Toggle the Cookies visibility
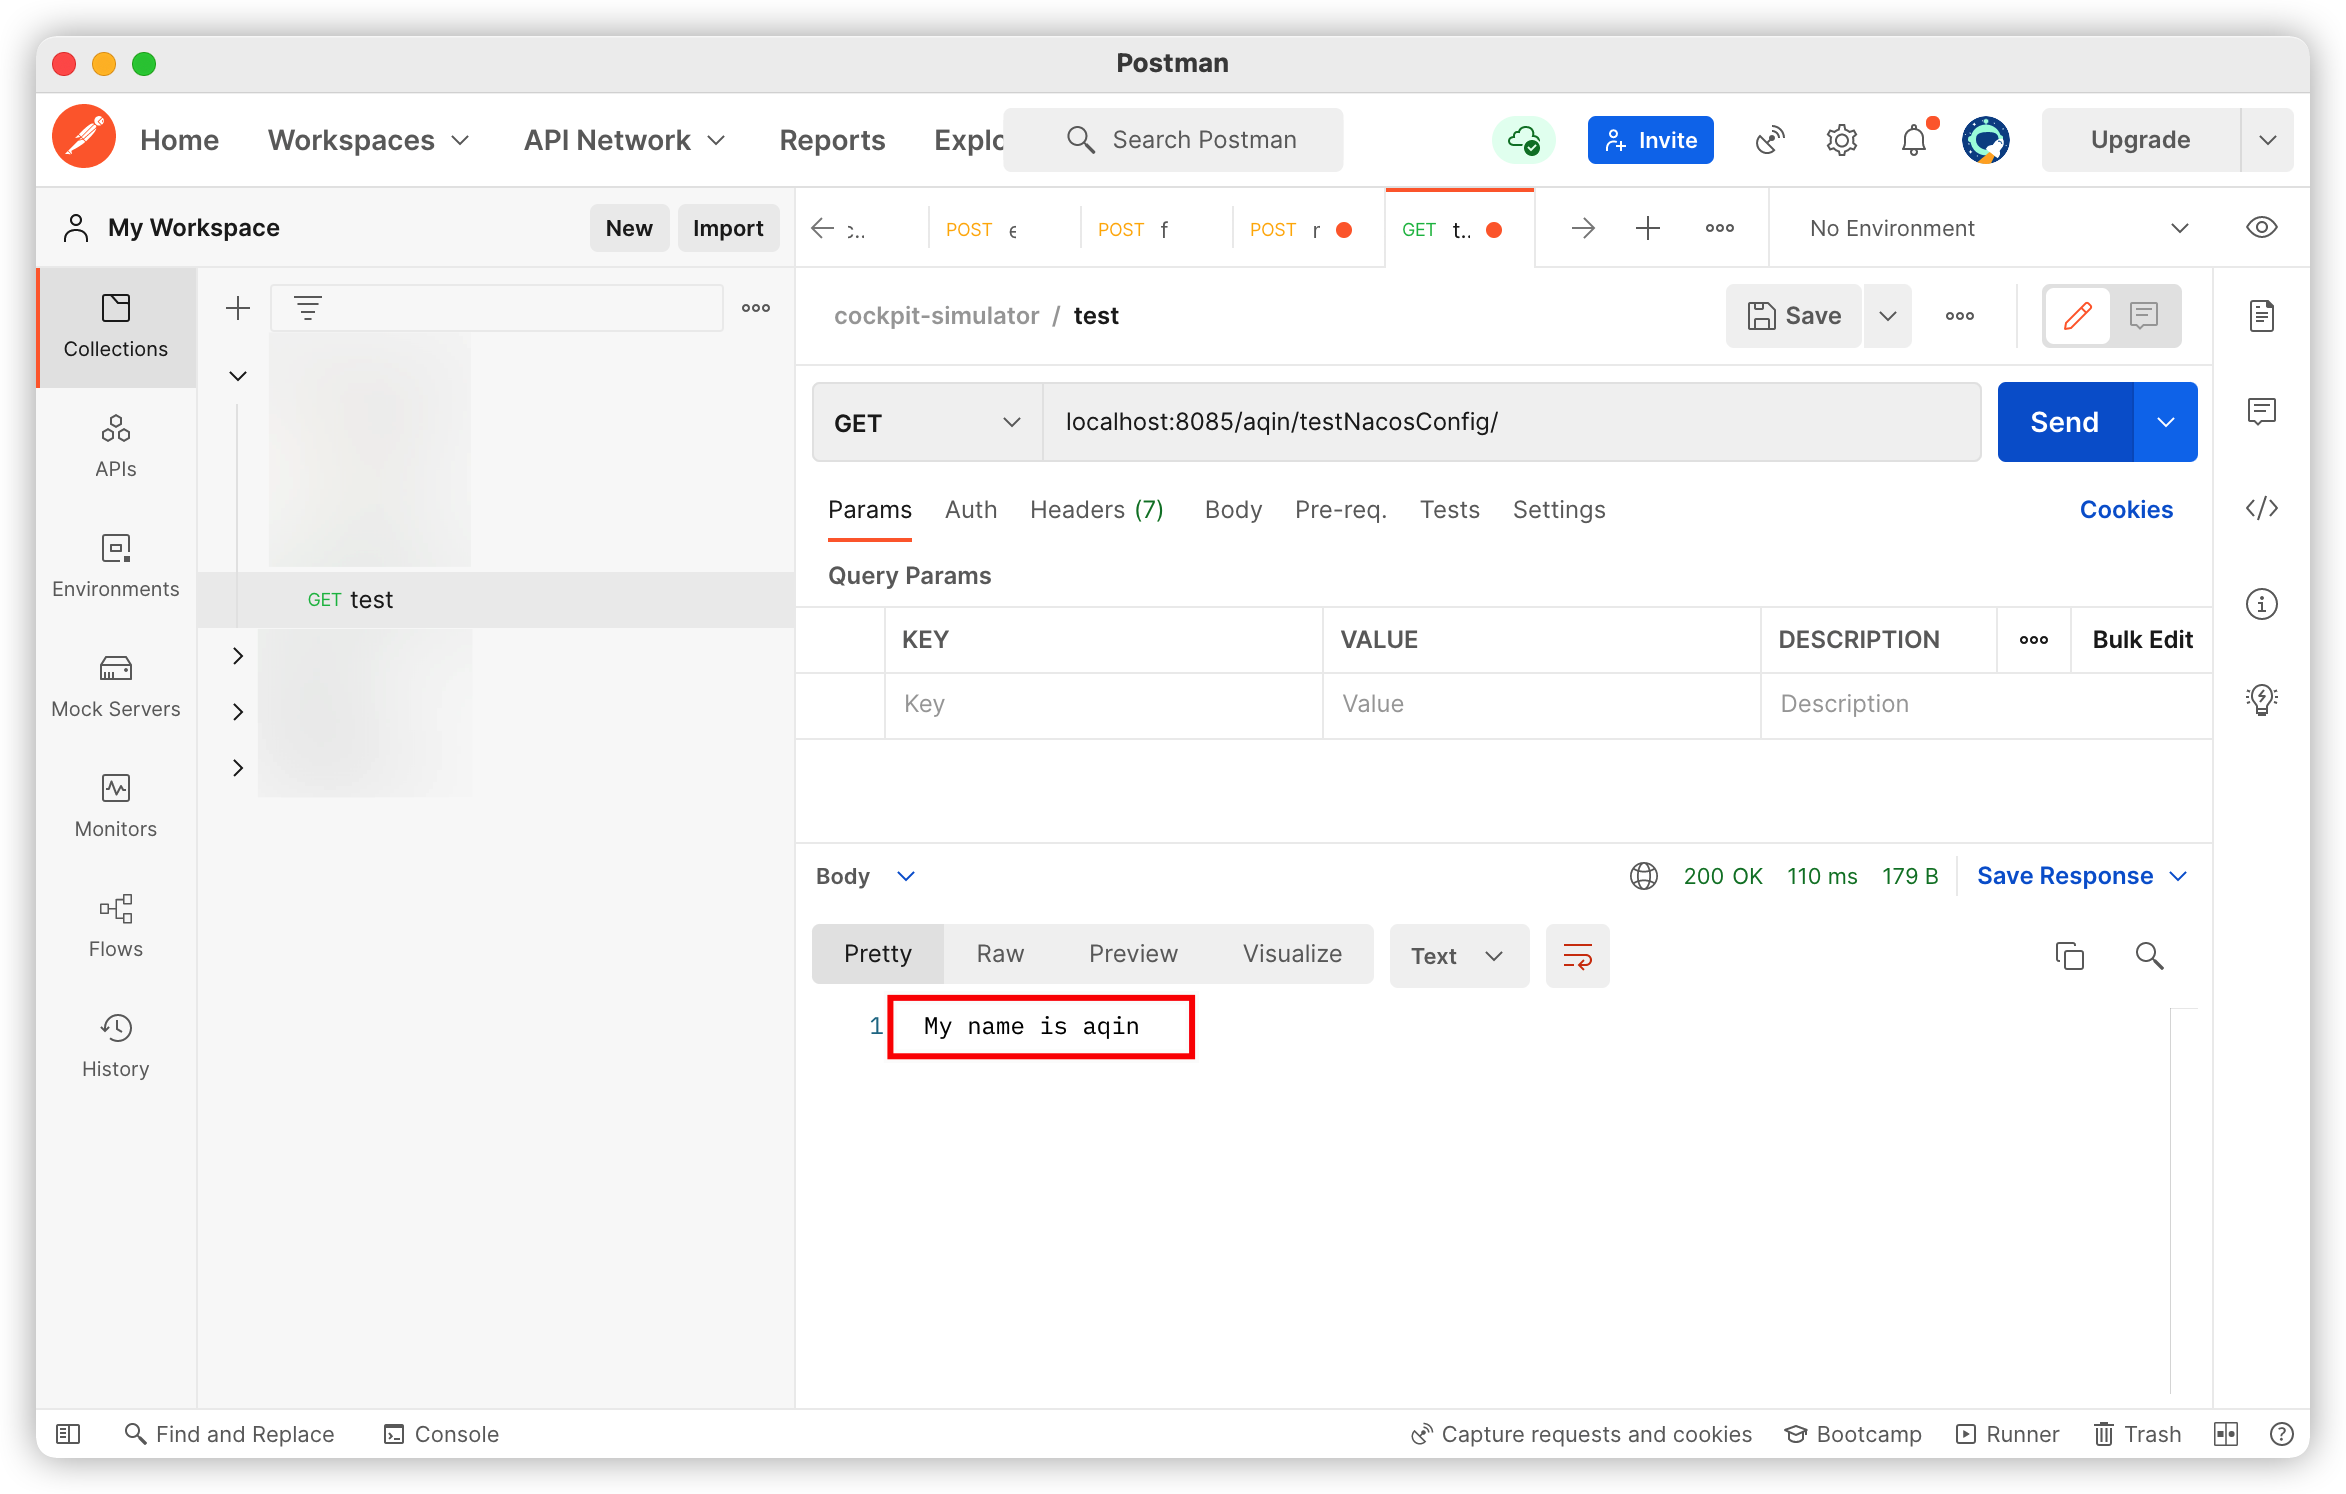 coord(2125,509)
